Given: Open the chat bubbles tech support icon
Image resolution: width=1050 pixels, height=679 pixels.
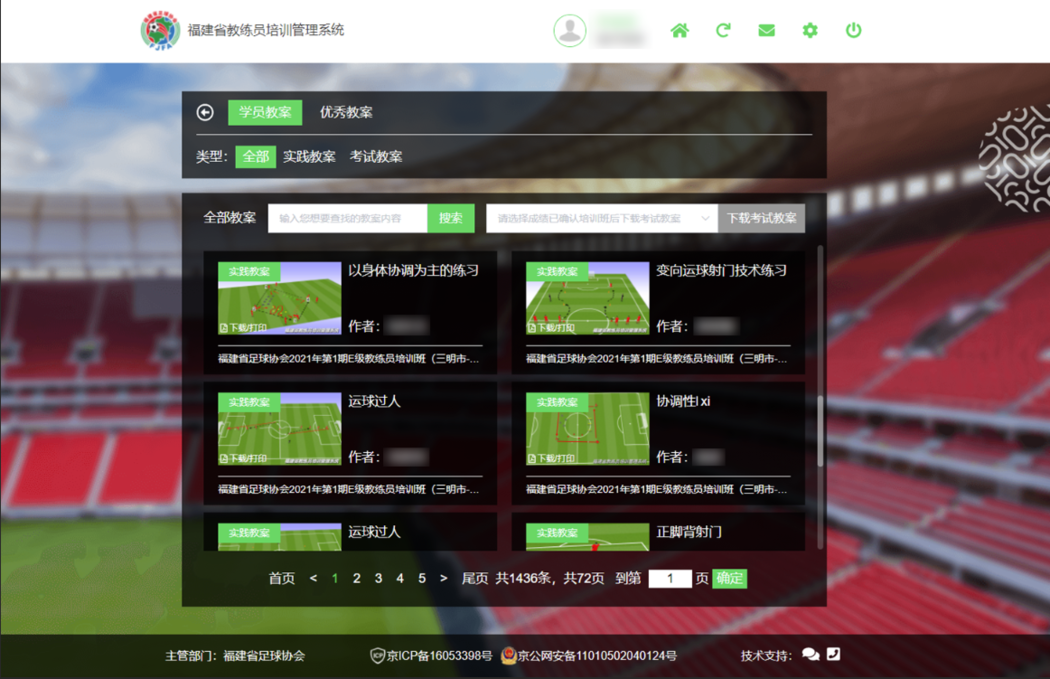Looking at the screenshot, I should point(810,654).
